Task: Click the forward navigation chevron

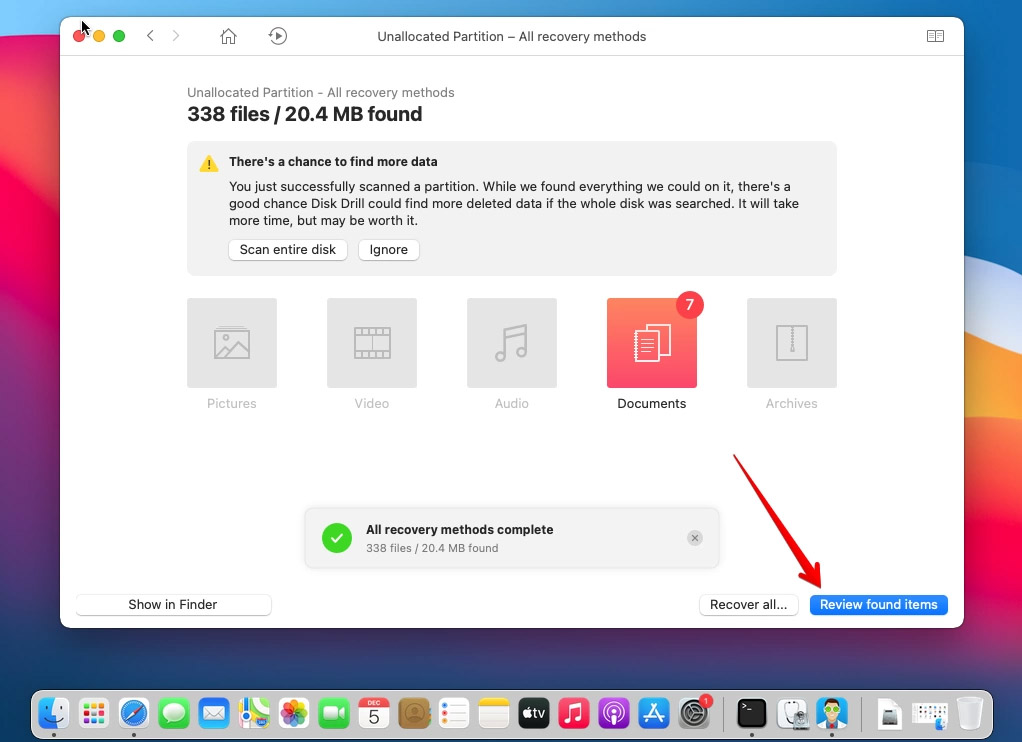Action: click(175, 36)
